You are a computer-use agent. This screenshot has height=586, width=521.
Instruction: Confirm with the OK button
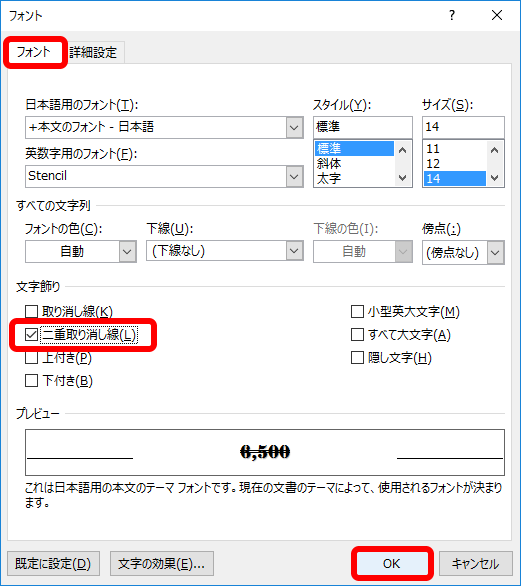(x=392, y=564)
